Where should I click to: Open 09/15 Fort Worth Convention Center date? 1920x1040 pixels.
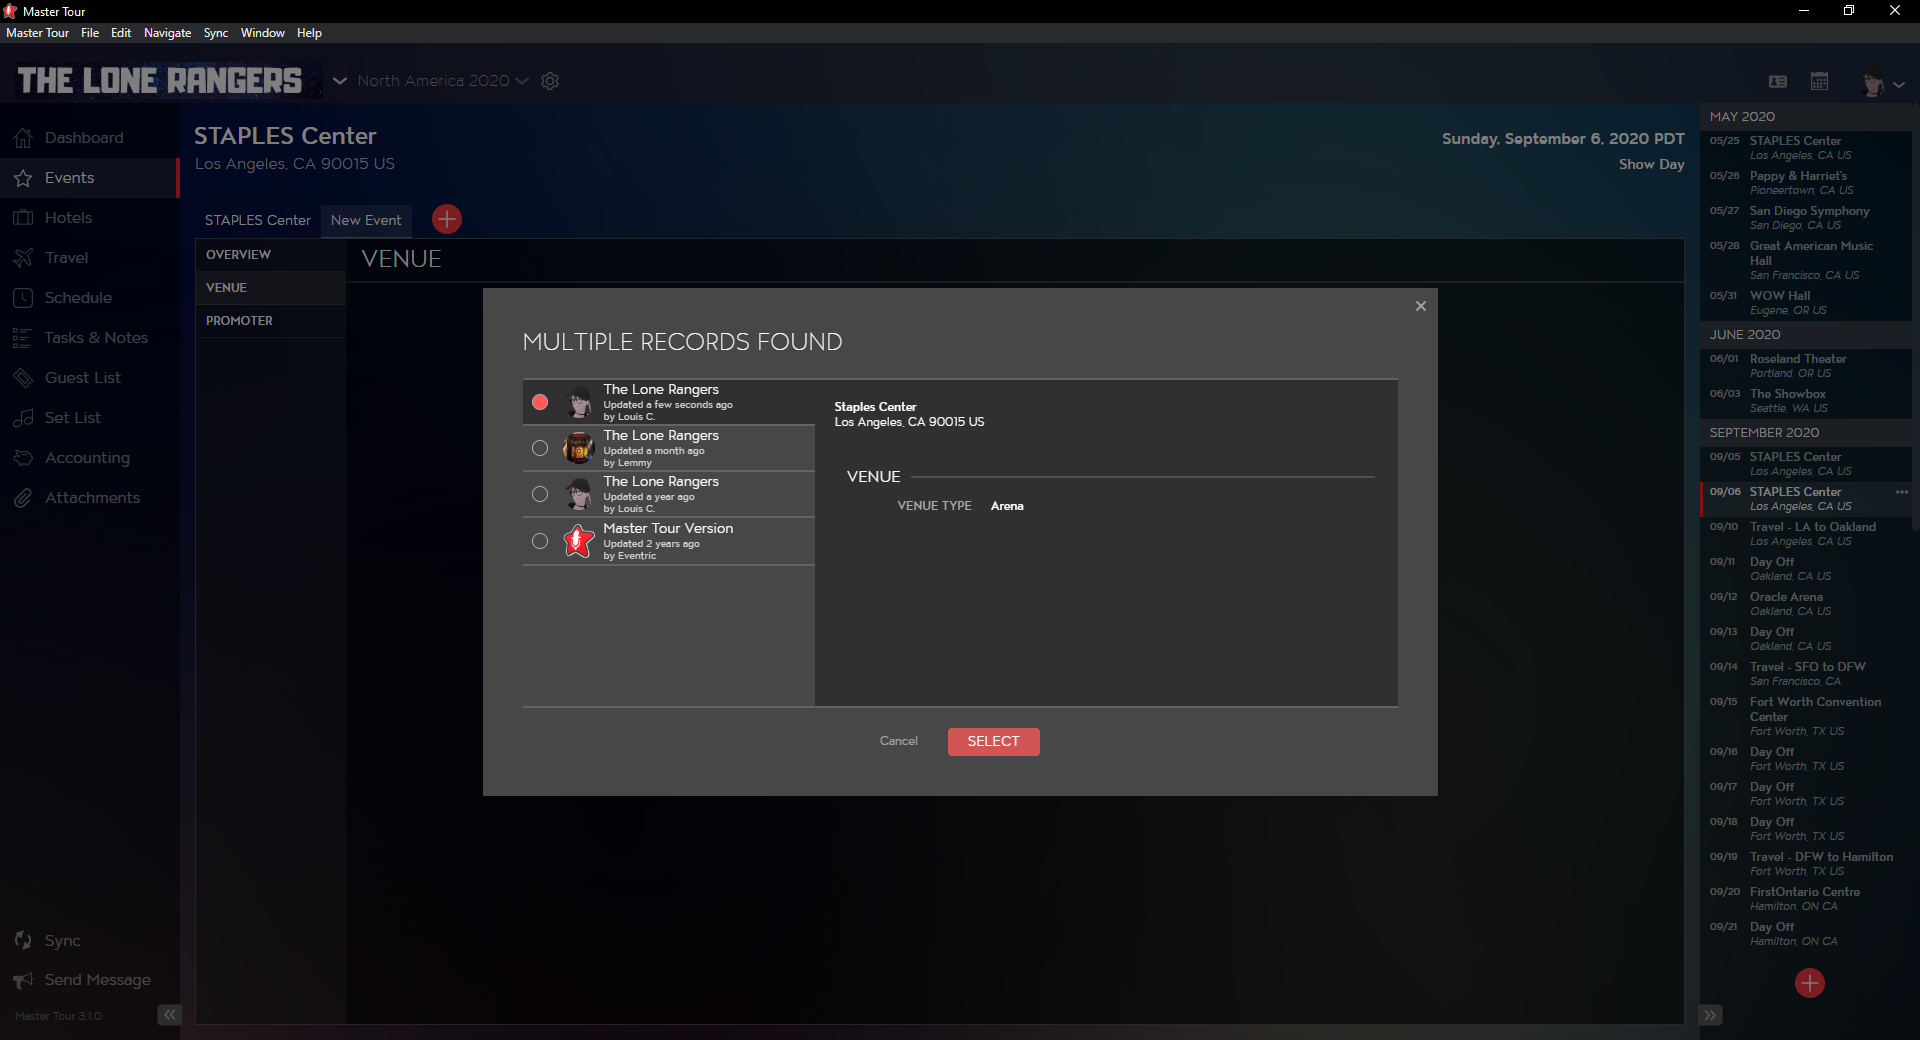pos(1805,716)
